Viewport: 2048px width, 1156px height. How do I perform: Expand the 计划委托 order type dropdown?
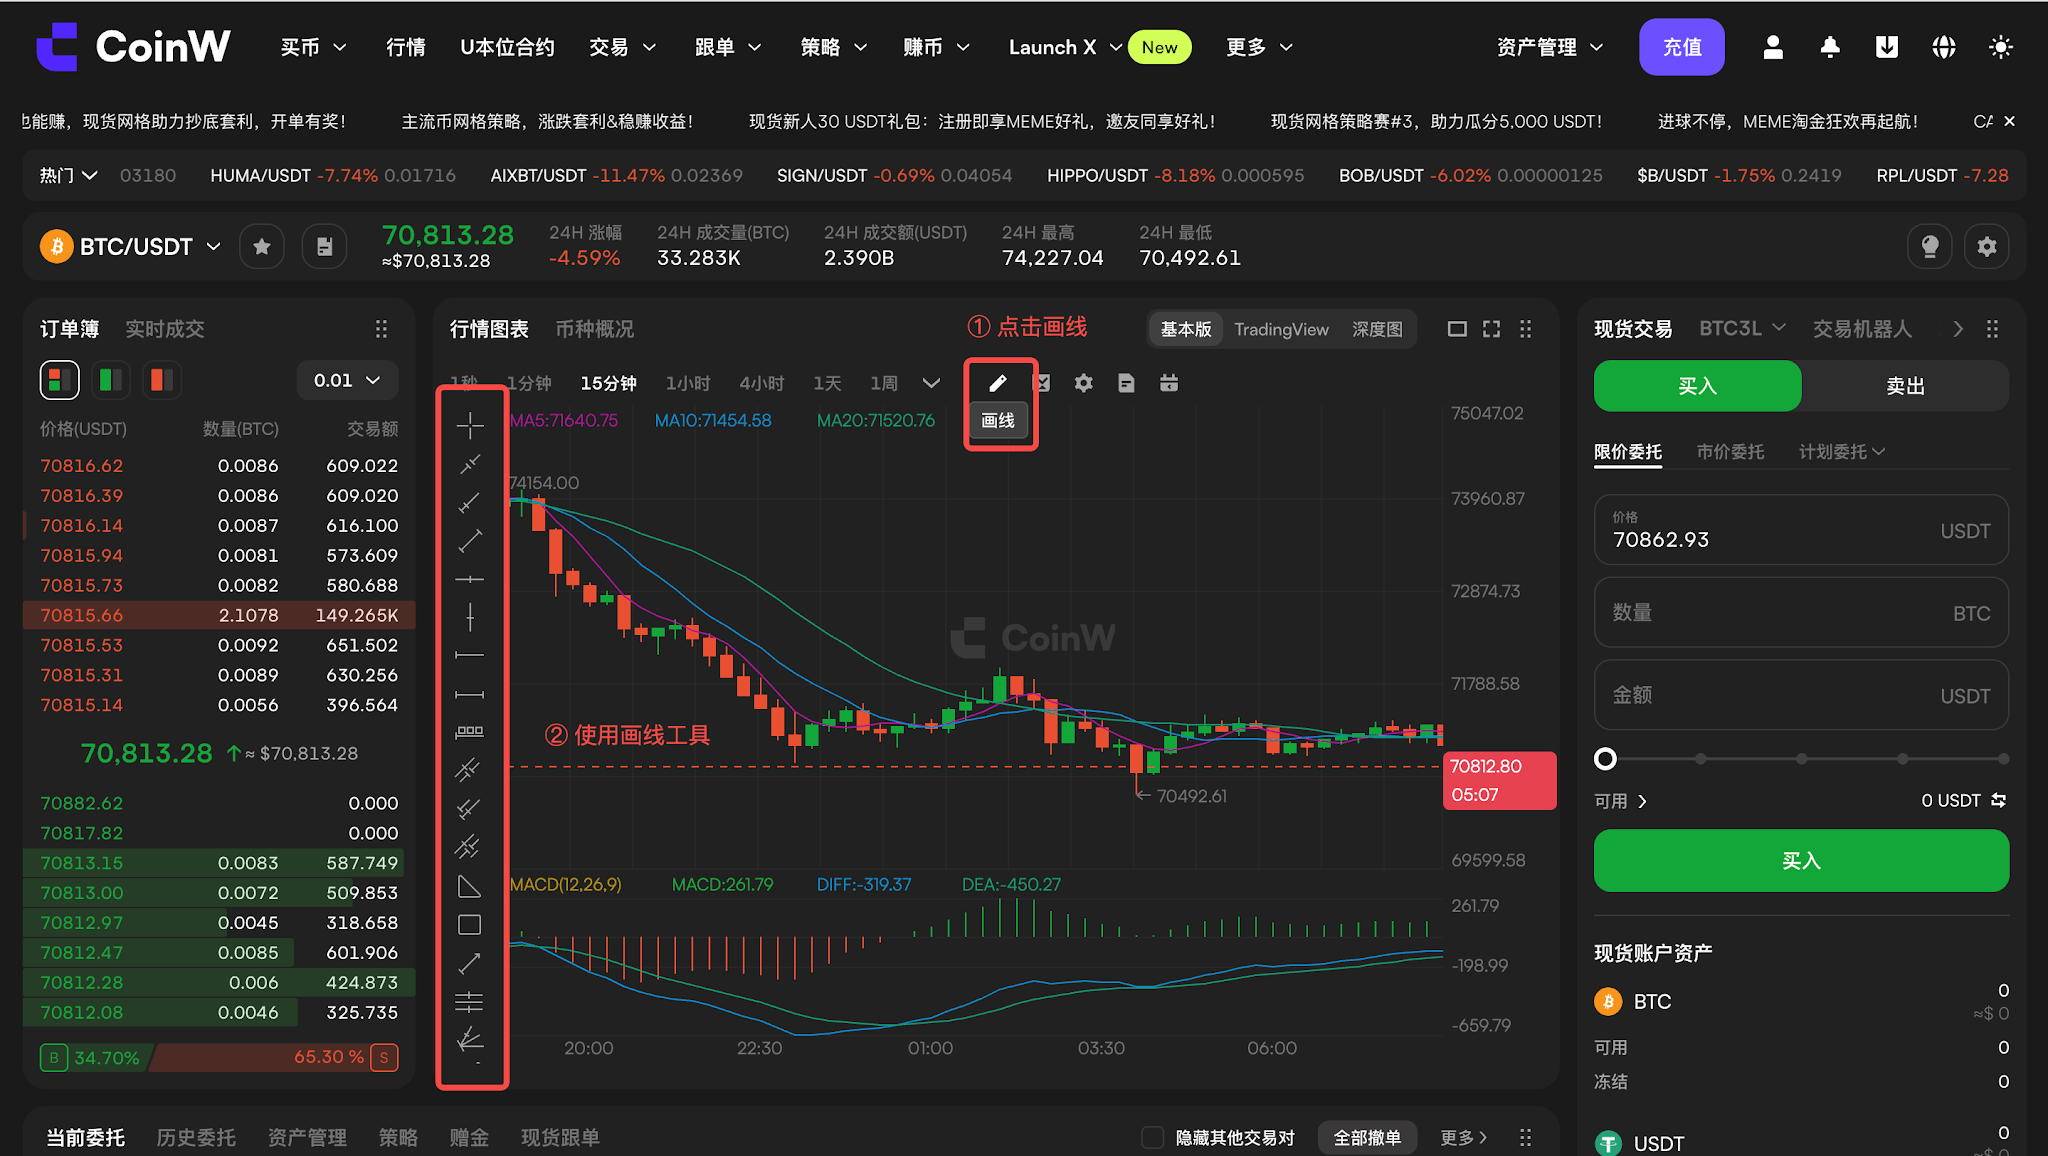[1842, 452]
